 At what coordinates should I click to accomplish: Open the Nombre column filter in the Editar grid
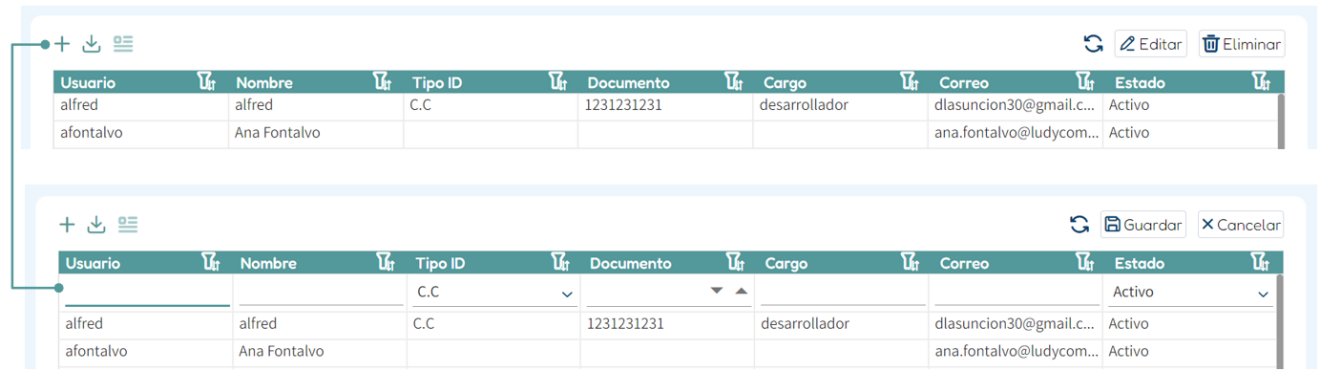click(382, 82)
